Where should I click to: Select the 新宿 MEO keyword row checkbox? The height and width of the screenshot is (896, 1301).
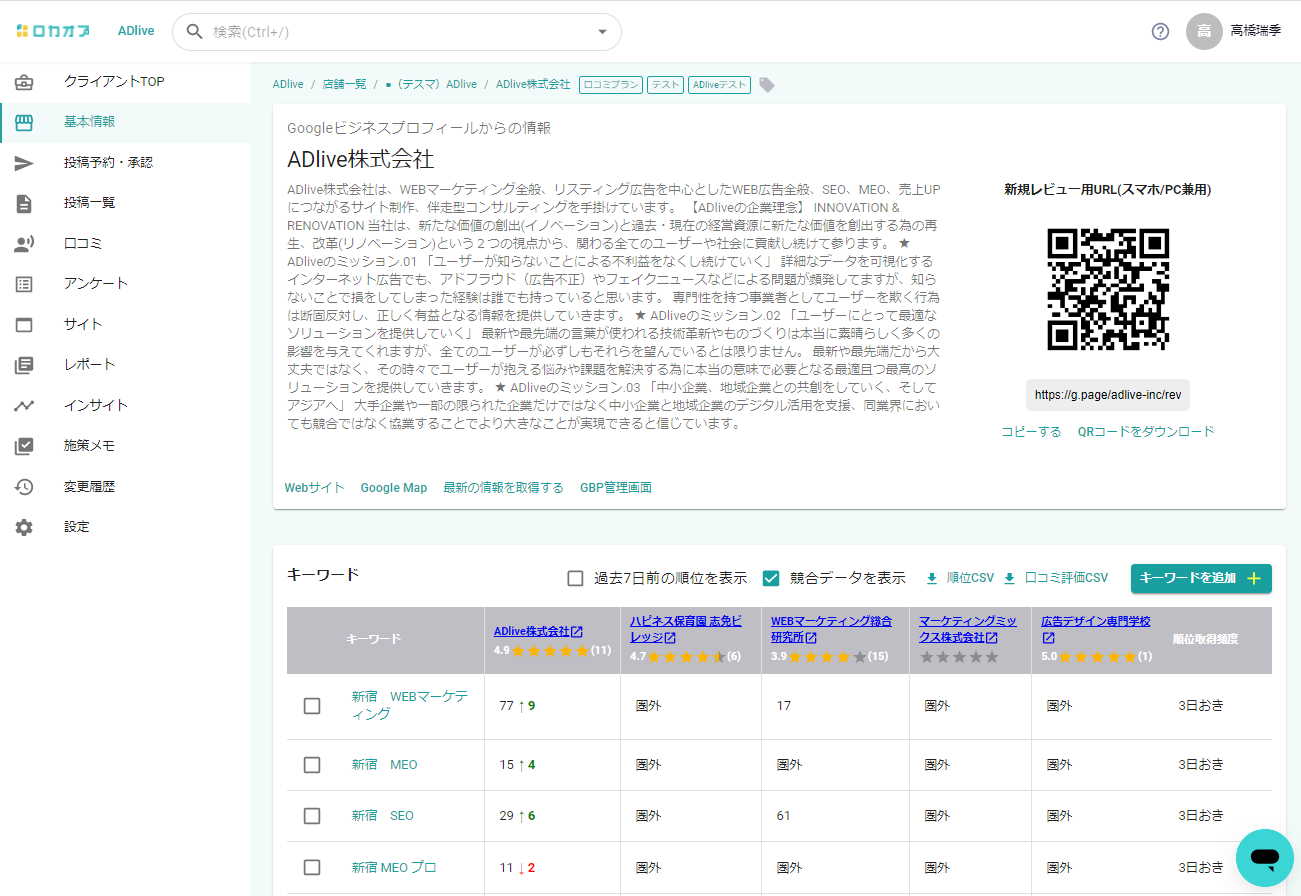click(x=312, y=765)
